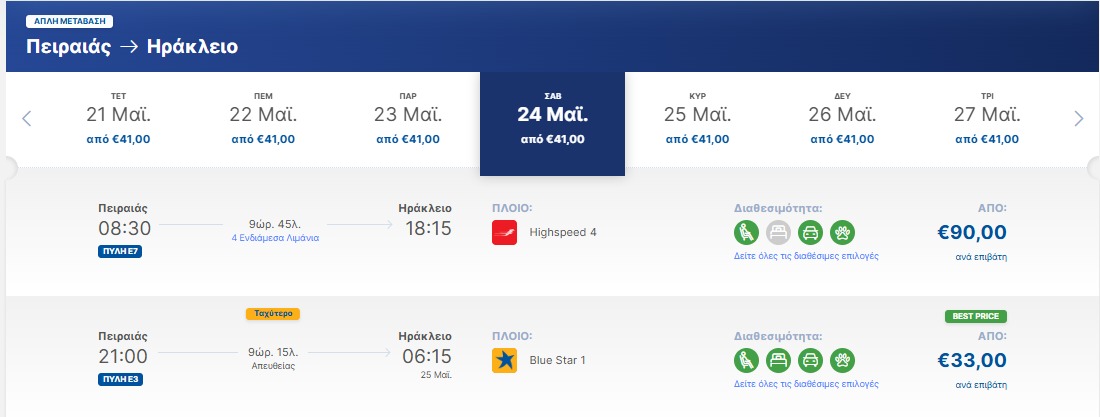Viewport: 1100px width, 417px height.
Task: Click the Blue Star 1 star logo
Action: (x=504, y=360)
